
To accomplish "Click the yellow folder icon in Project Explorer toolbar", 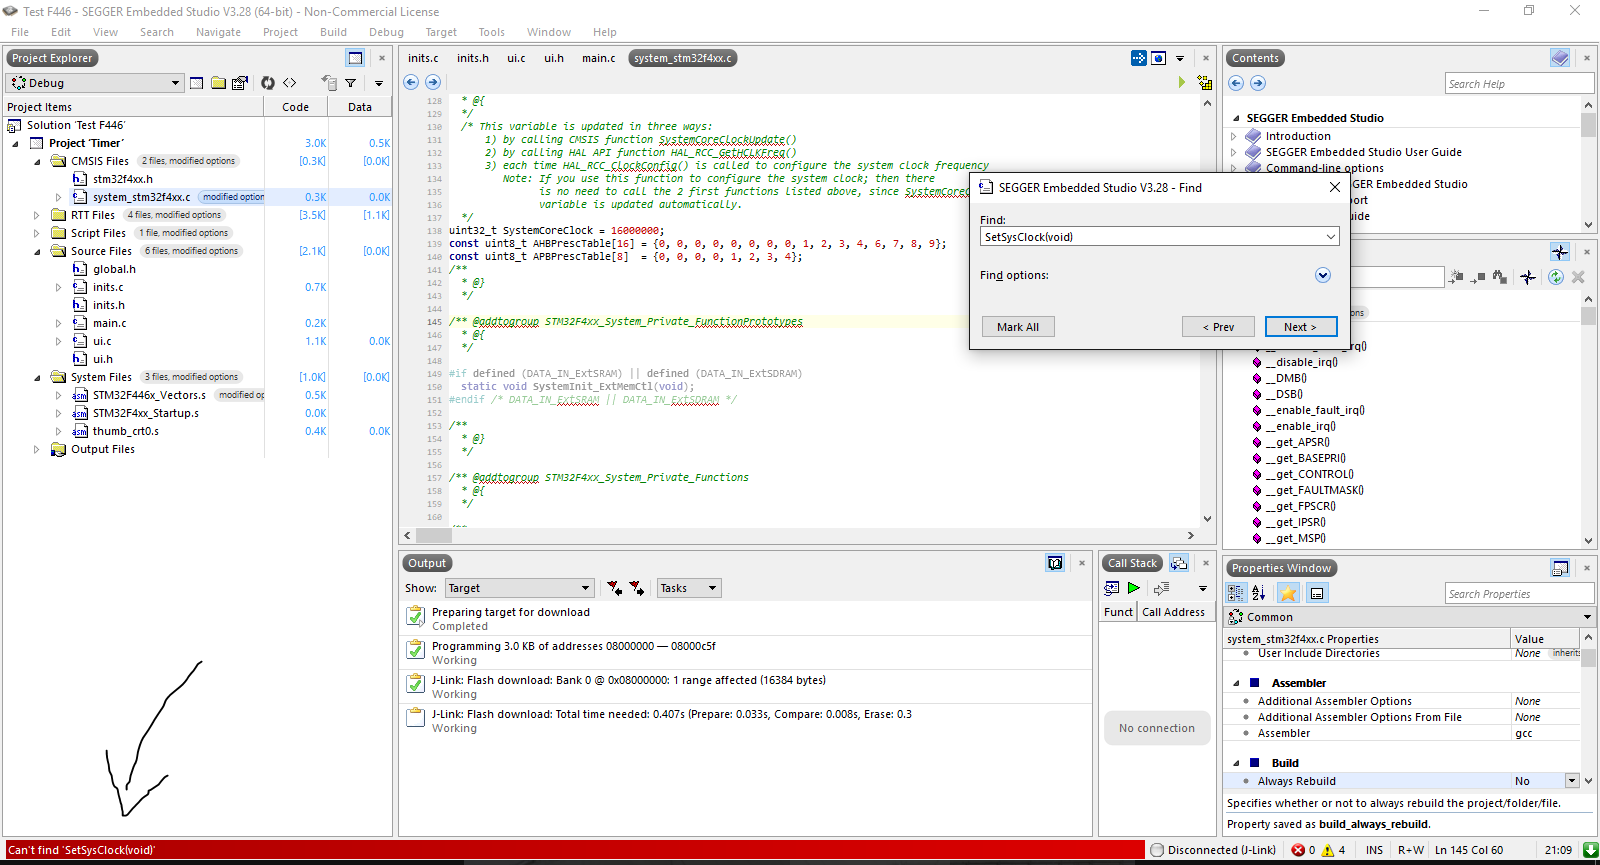I will pyautogui.click(x=218, y=83).
